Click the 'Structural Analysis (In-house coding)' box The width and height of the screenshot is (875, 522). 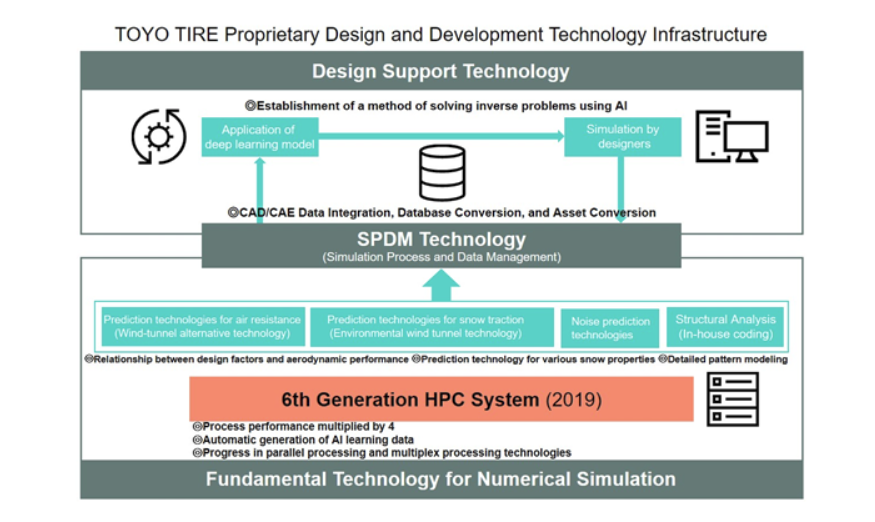(725, 327)
